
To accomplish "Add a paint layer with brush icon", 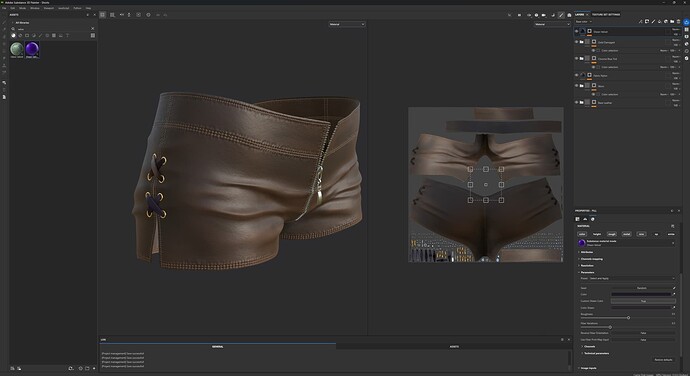I will (653, 21).
